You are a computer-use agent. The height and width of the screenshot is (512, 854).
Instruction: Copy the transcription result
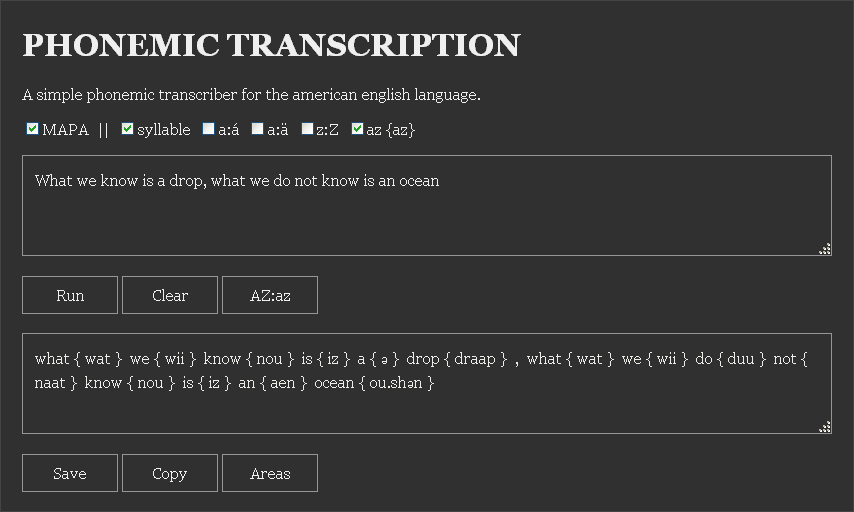pyautogui.click(x=169, y=473)
